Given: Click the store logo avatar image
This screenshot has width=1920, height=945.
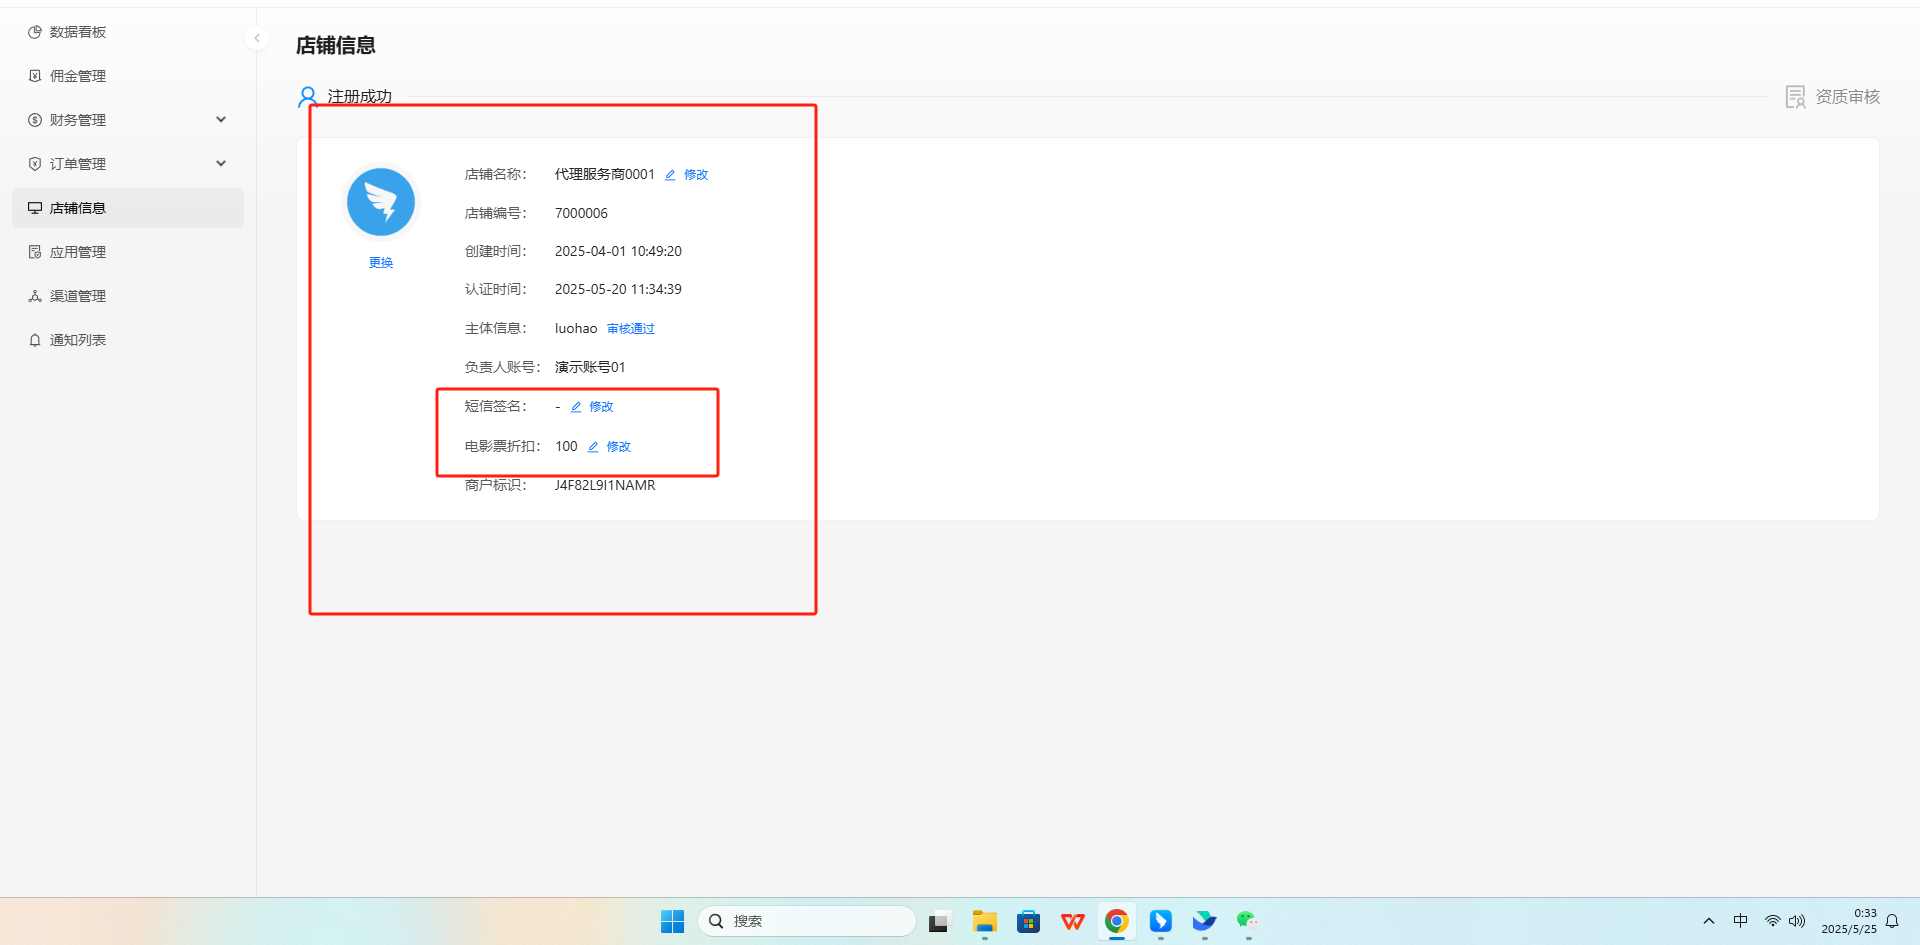Looking at the screenshot, I should 381,202.
